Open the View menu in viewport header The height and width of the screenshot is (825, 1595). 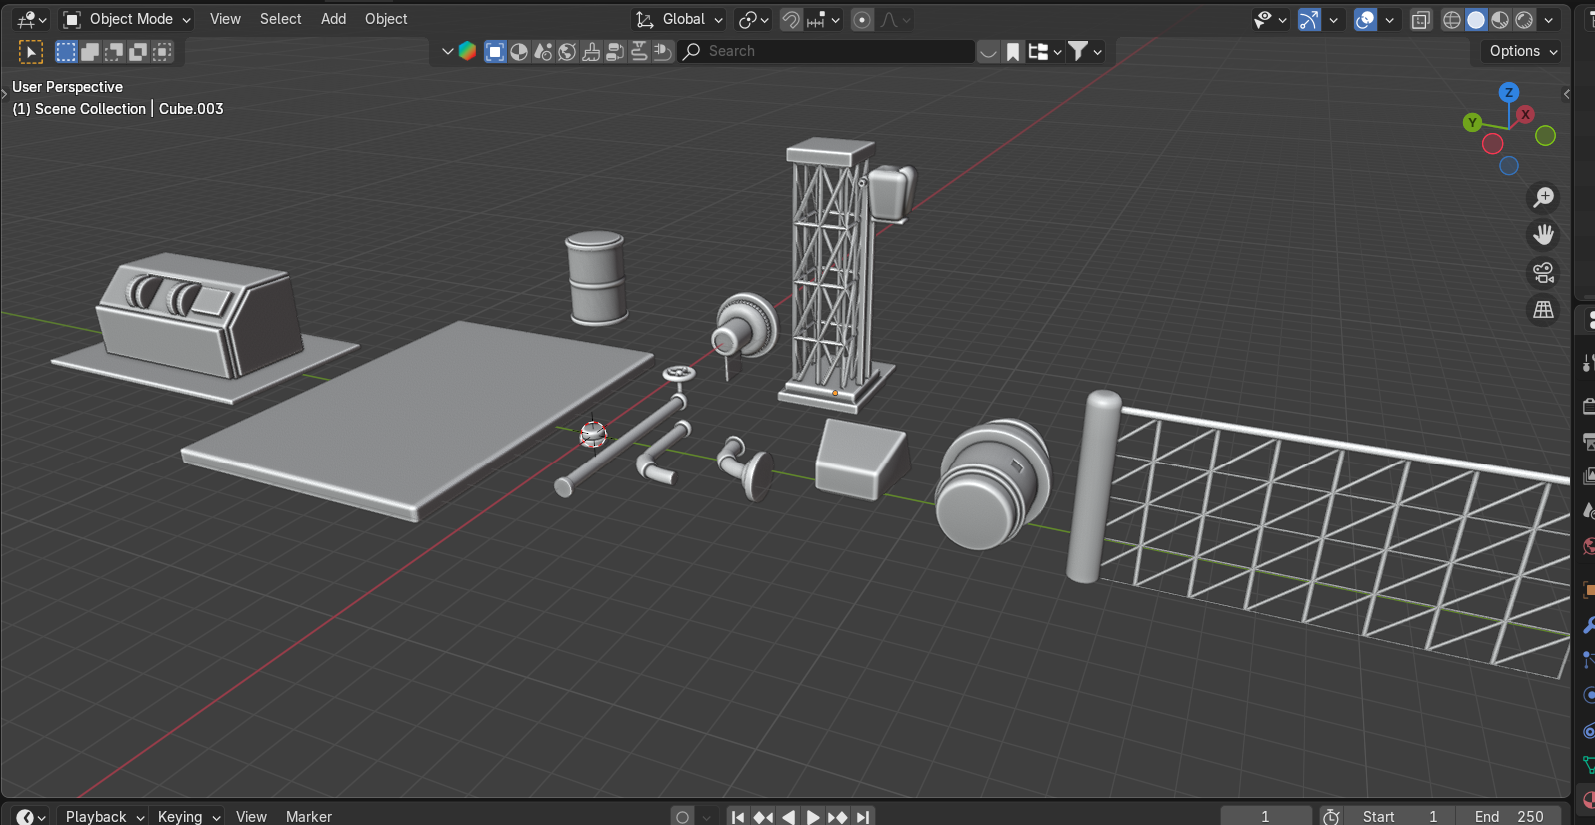tap(225, 19)
